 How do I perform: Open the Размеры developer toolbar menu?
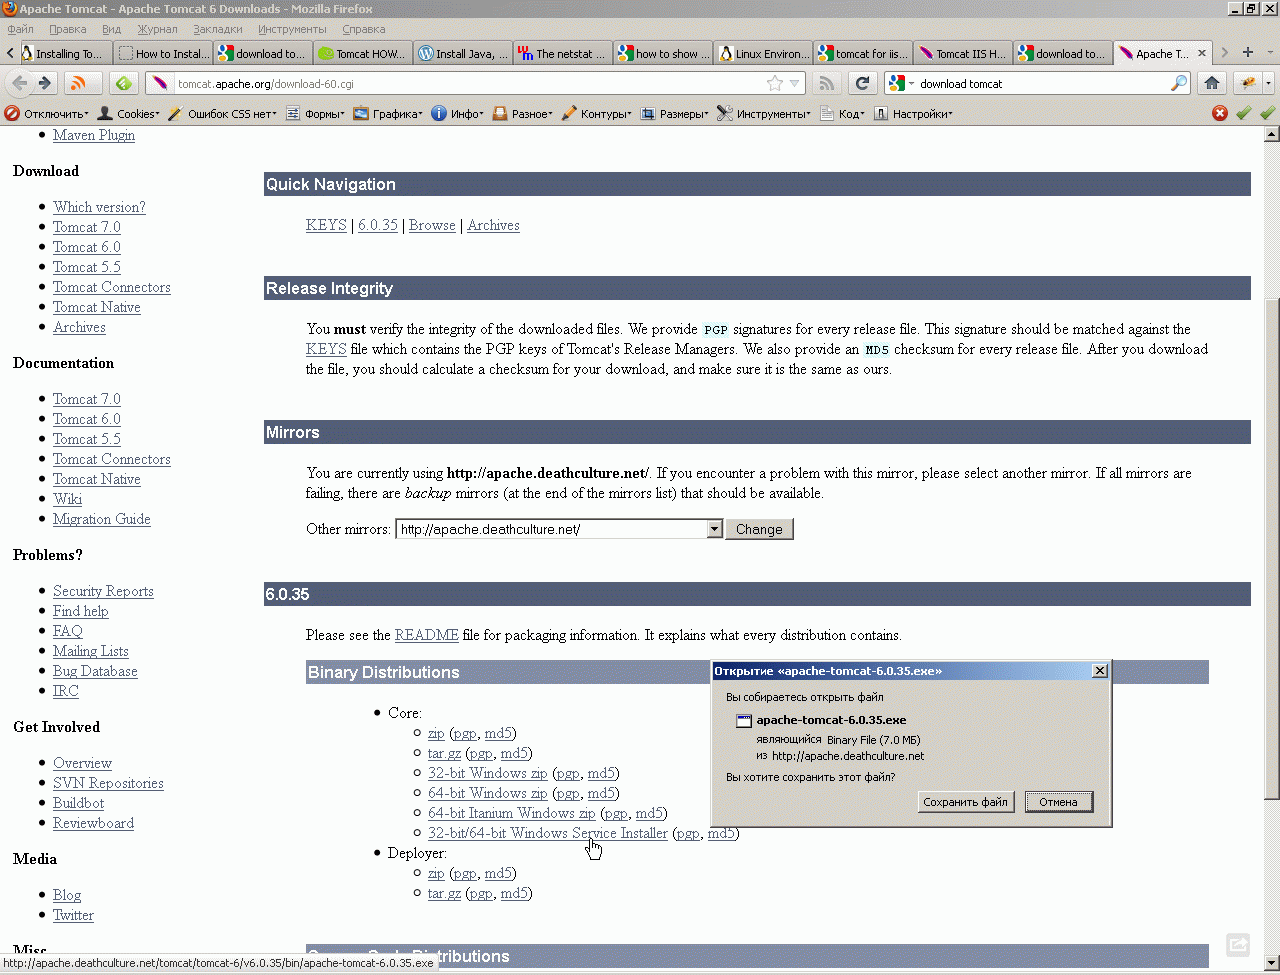[674, 114]
